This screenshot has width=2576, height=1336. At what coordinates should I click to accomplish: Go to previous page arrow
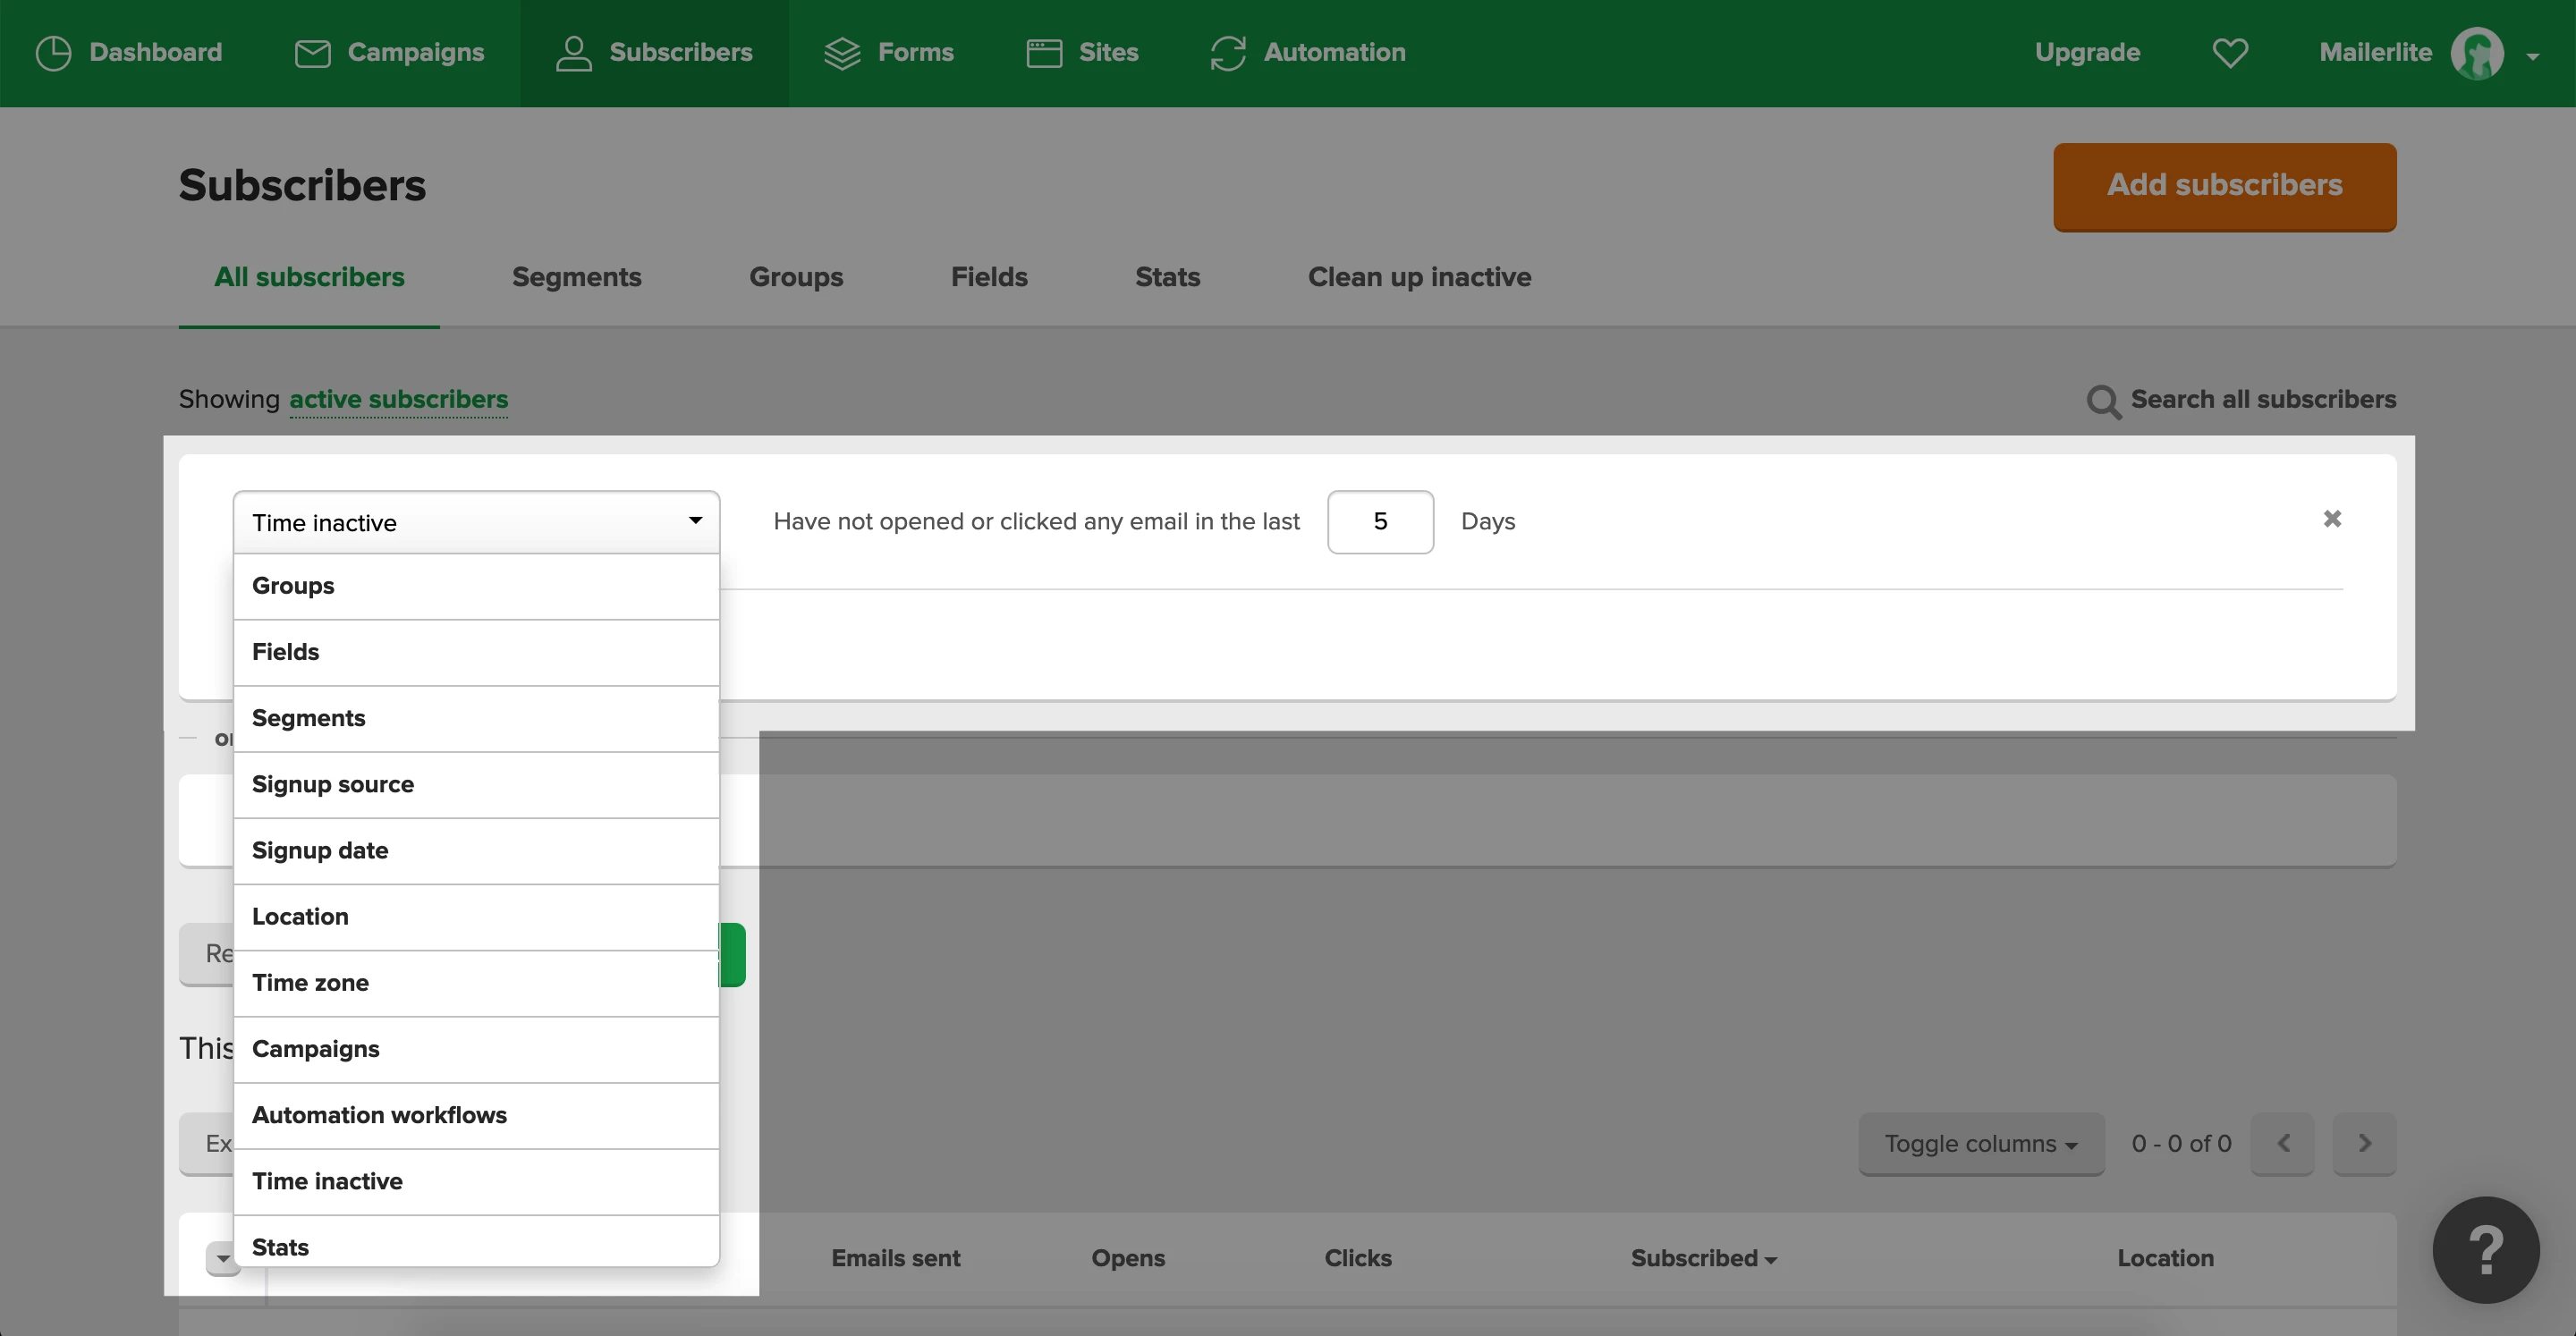pyautogui.click(x=2283, y=1143)
